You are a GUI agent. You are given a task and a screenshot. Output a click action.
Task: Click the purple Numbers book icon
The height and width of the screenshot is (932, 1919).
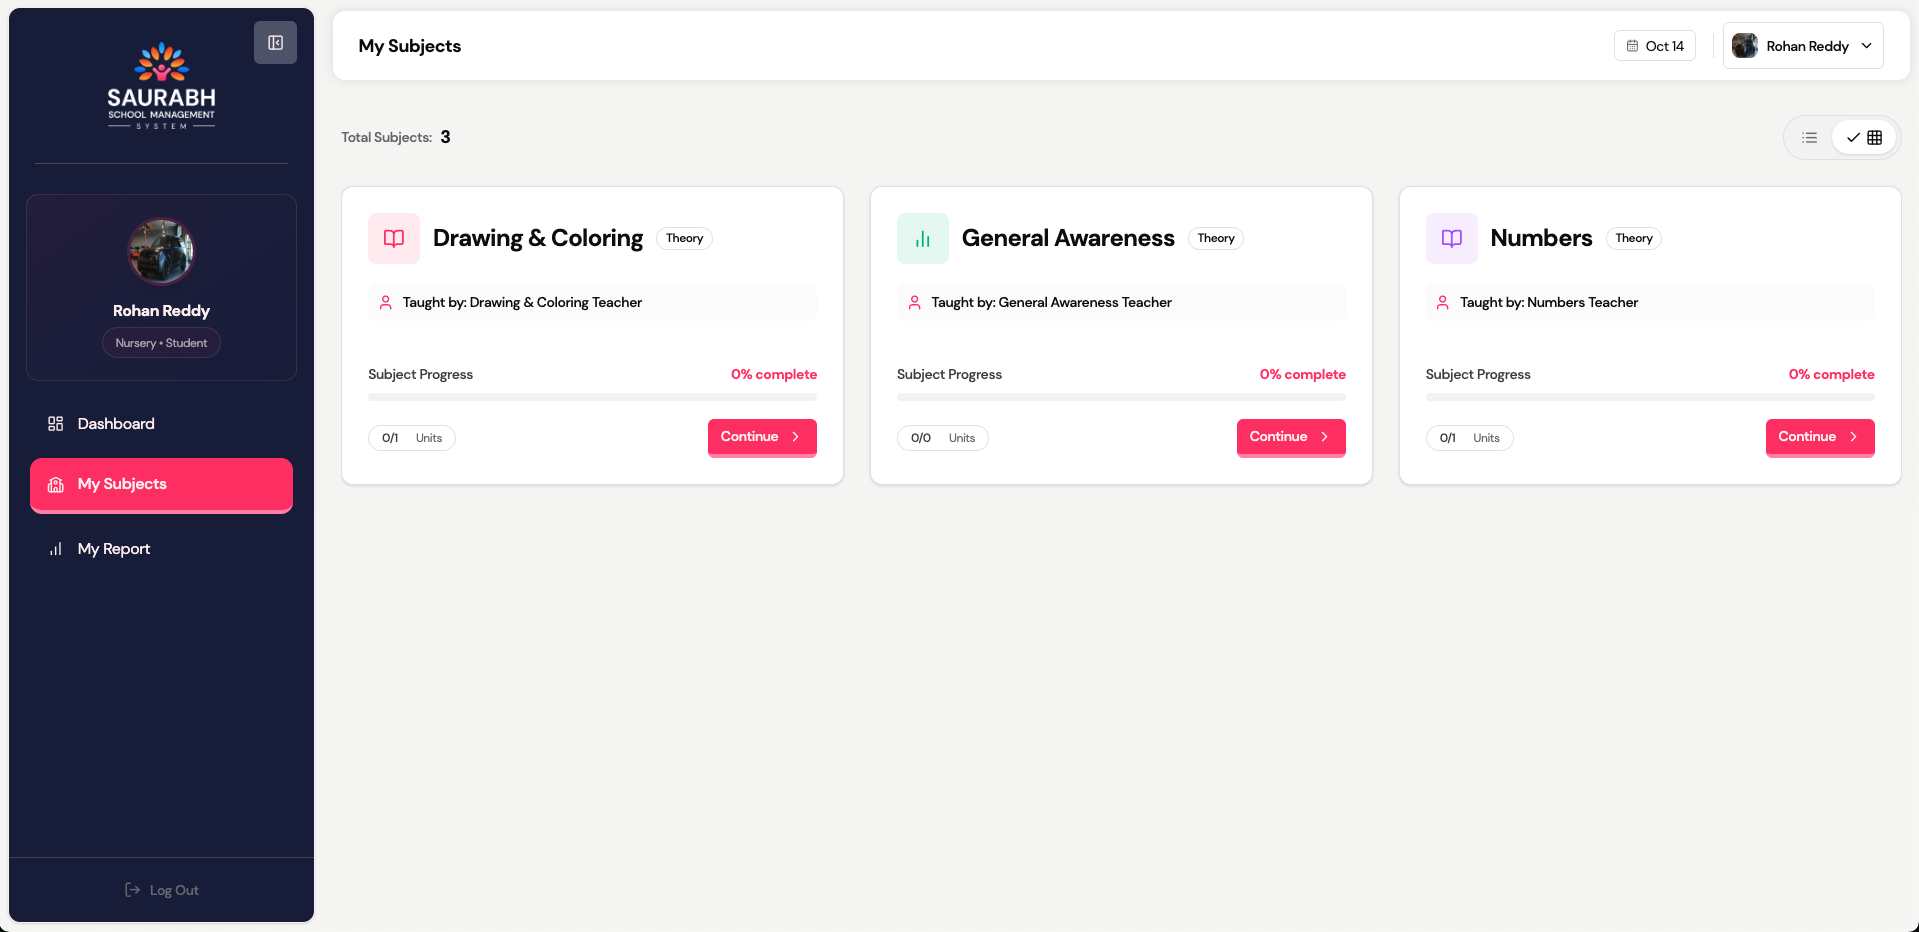tap(1451, 238)
